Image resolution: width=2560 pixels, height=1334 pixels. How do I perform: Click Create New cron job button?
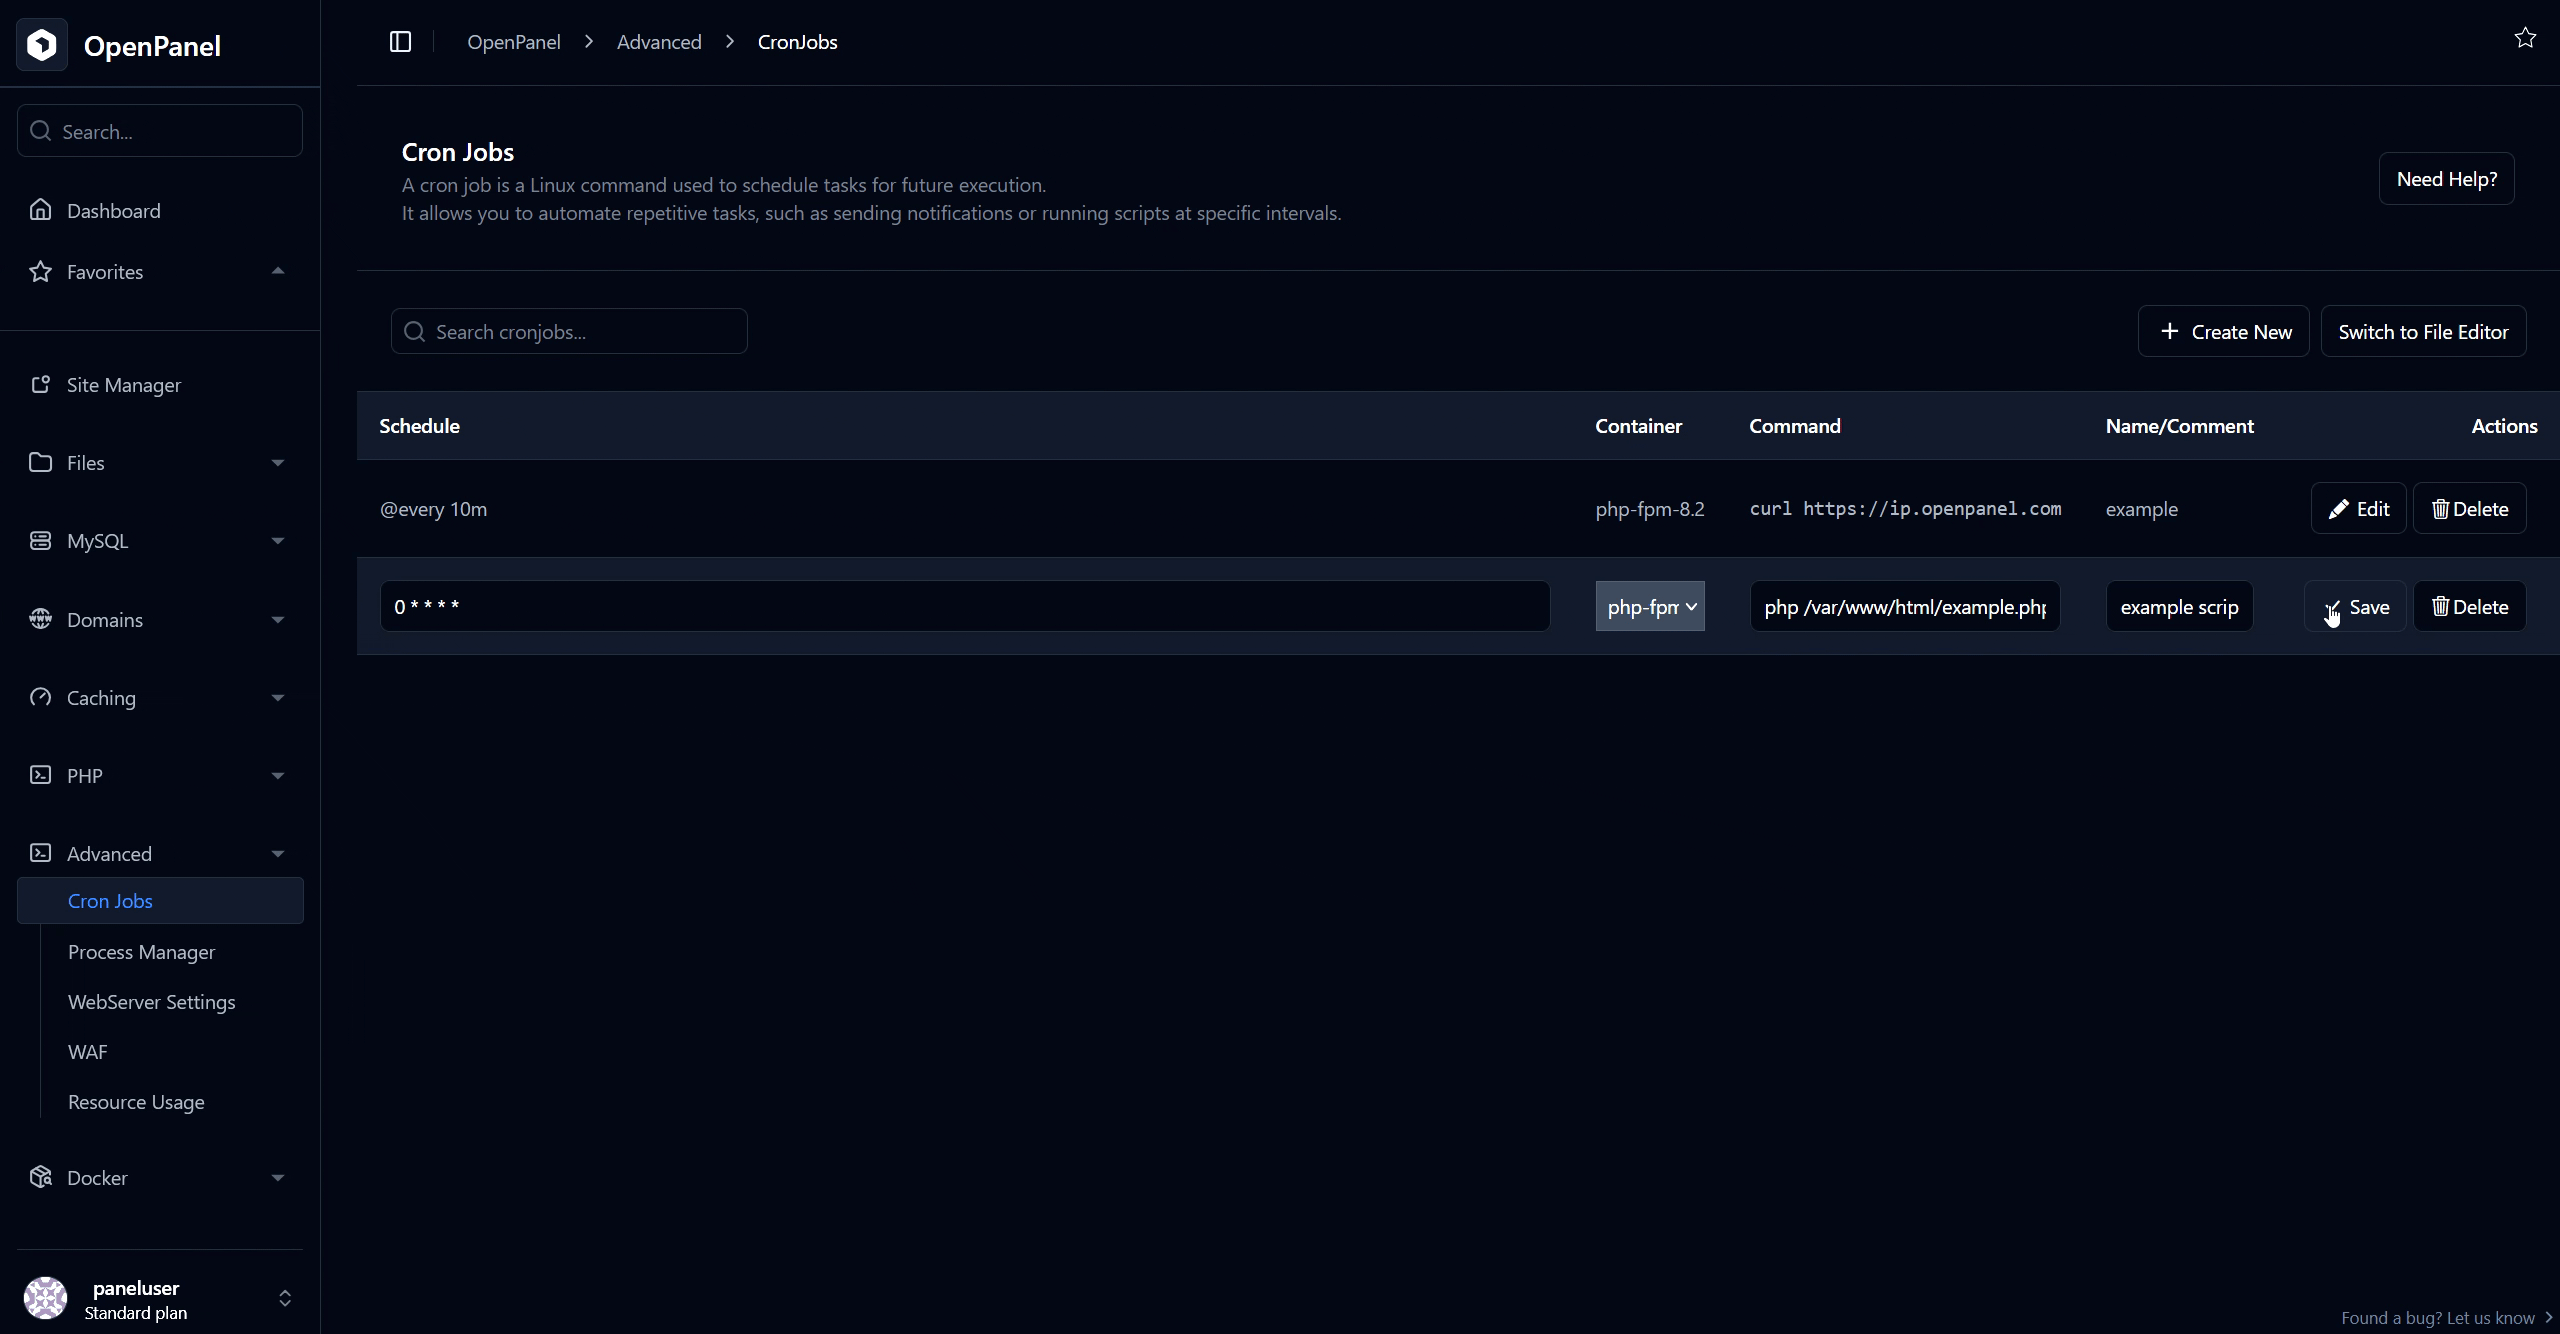tap(2223, 331)
